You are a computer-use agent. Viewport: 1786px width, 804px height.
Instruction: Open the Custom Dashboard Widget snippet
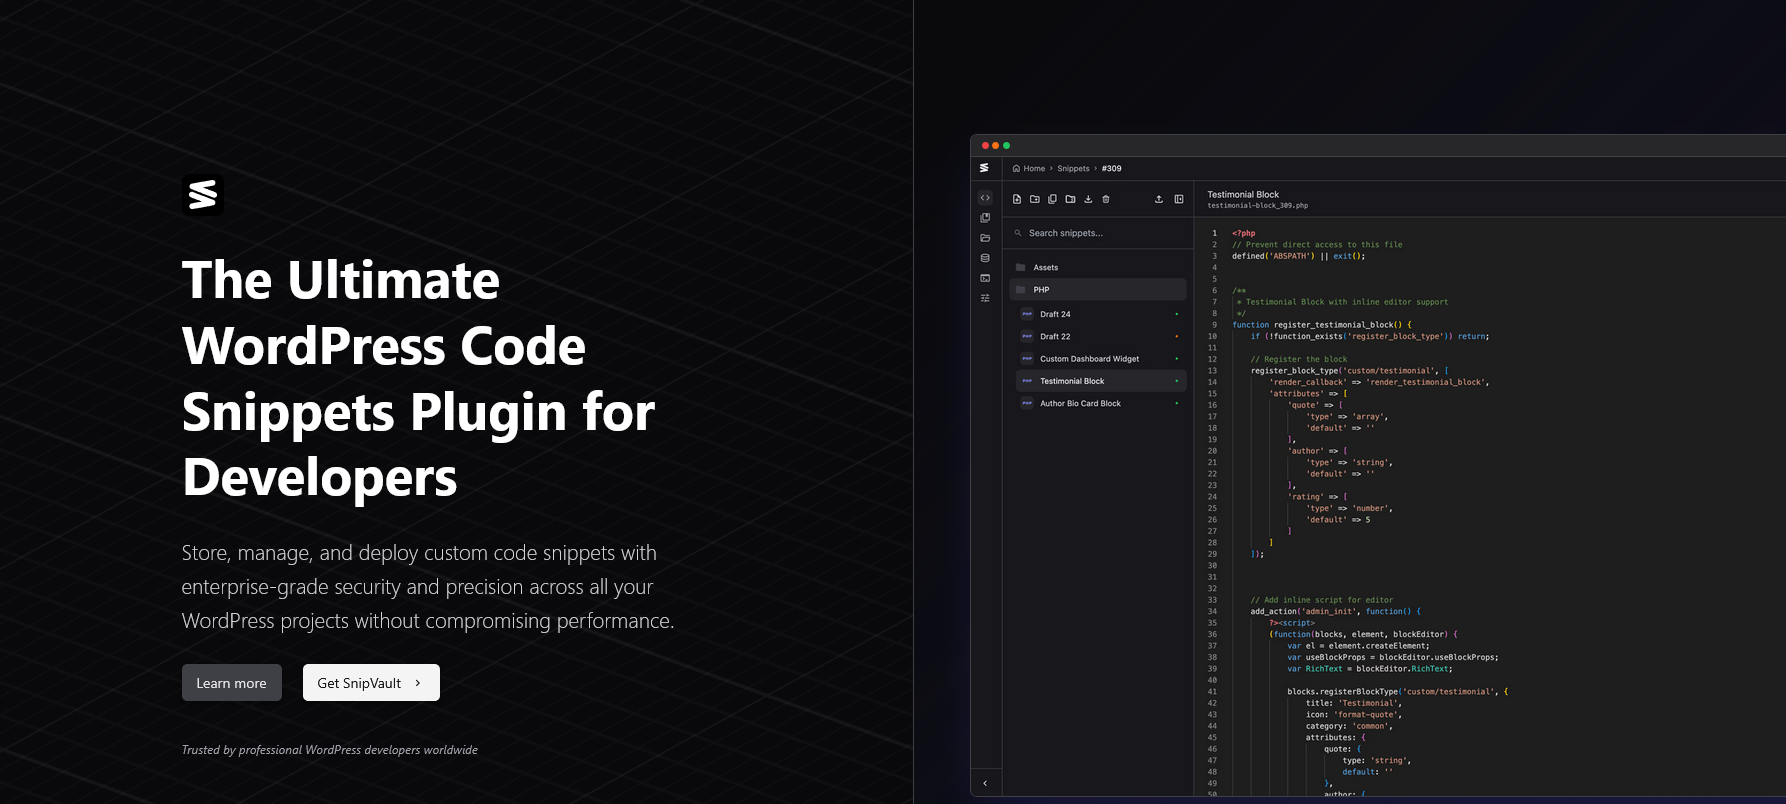point(1101,358)
